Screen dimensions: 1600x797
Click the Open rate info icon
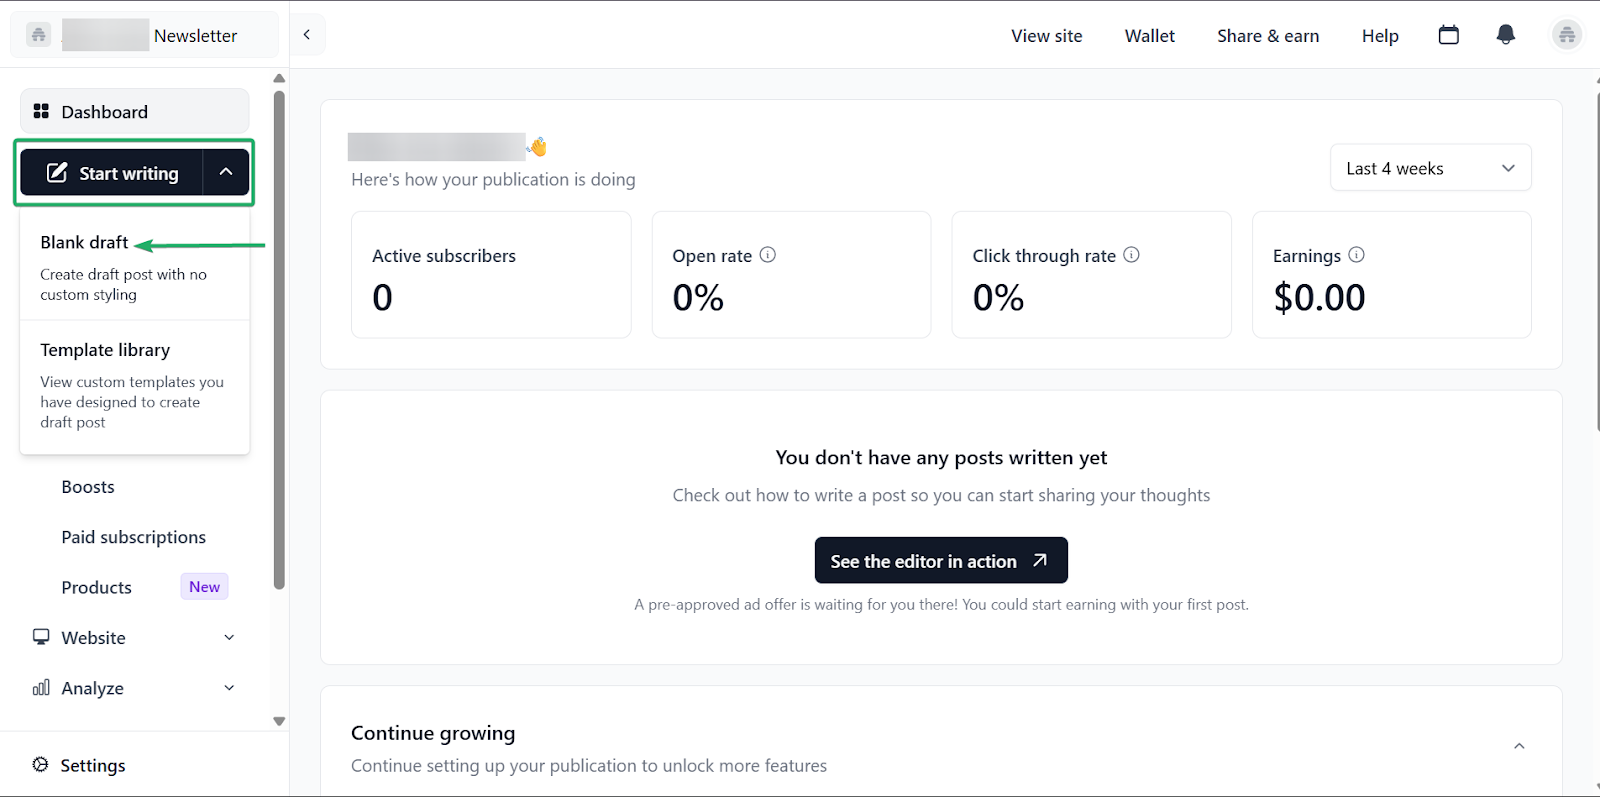pos(767,255)
